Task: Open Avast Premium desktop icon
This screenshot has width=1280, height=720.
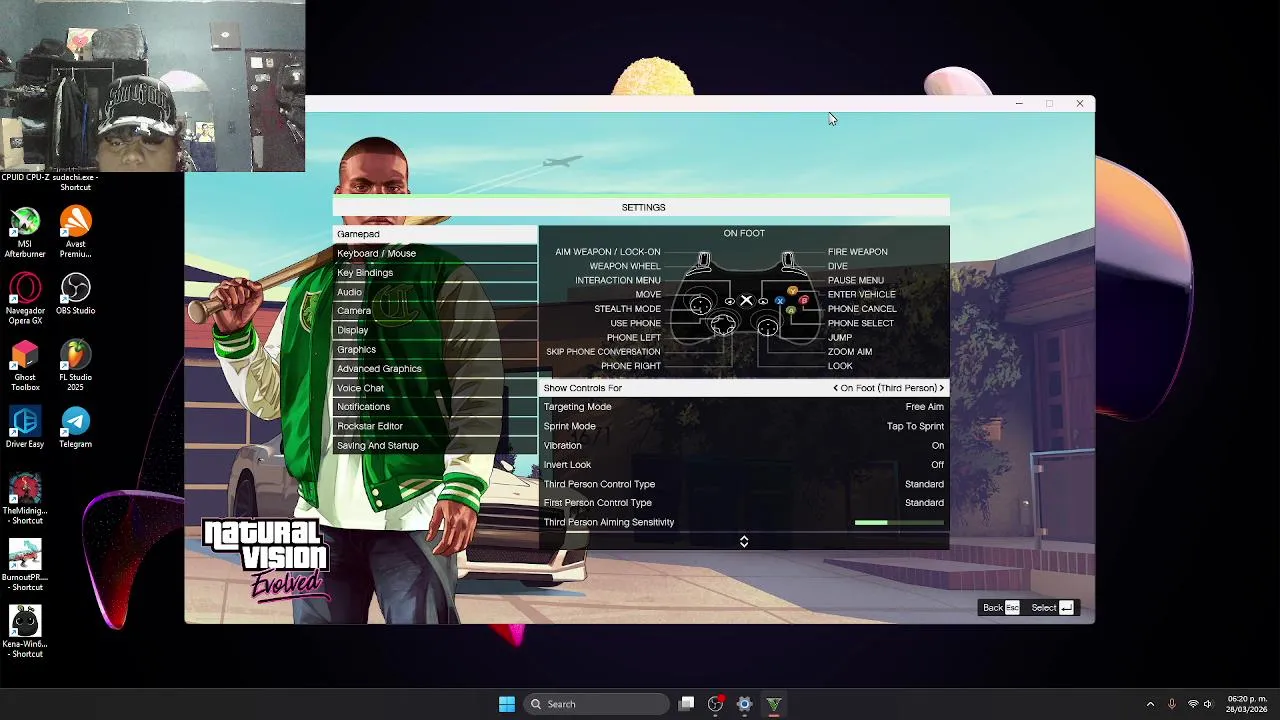Action: 75,232
